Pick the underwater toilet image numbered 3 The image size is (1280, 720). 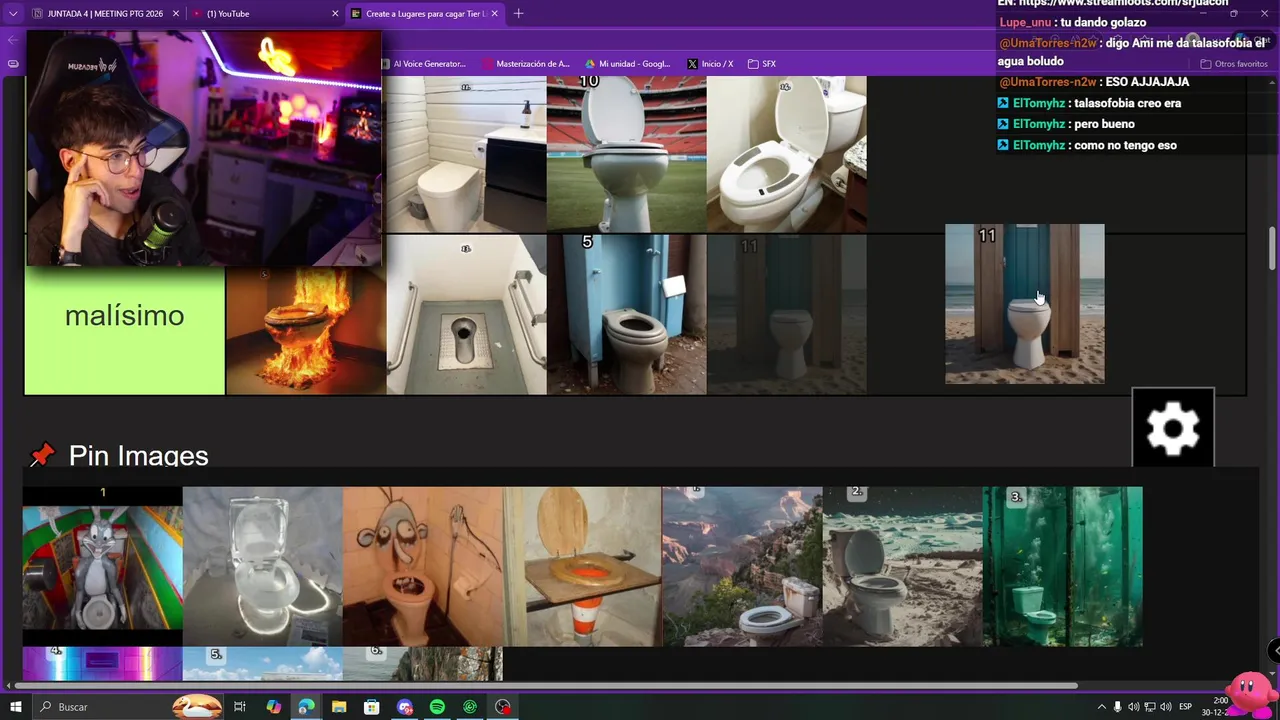click(1063, 566)
